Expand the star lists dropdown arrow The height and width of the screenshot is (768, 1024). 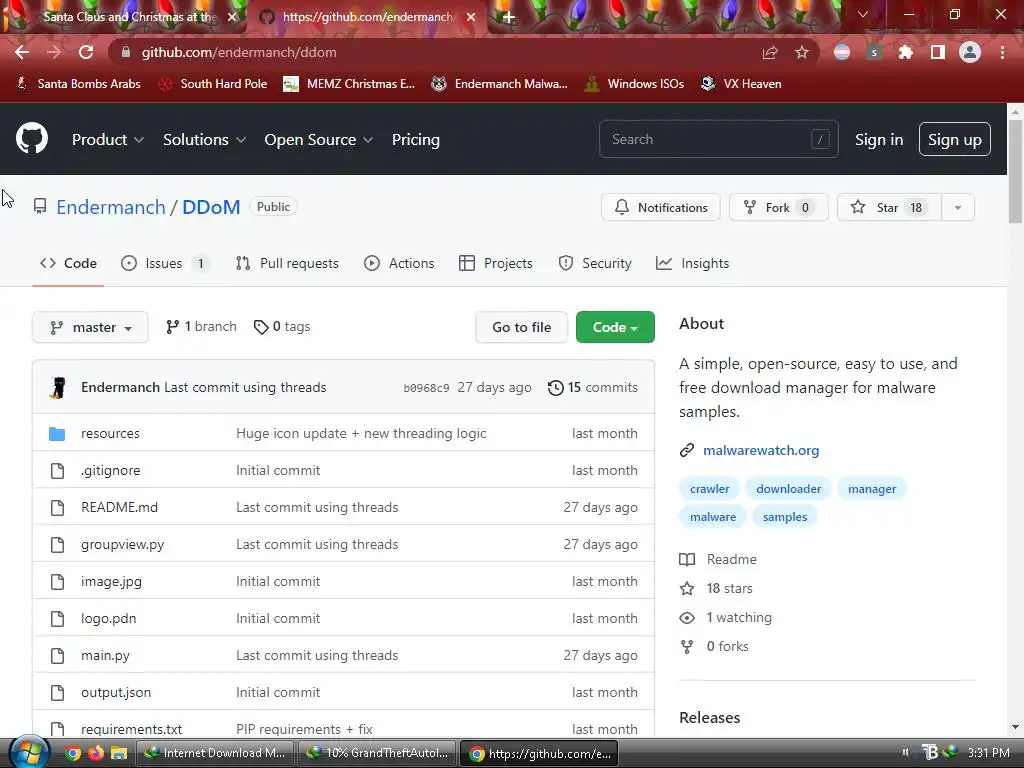tap(958, 208)
